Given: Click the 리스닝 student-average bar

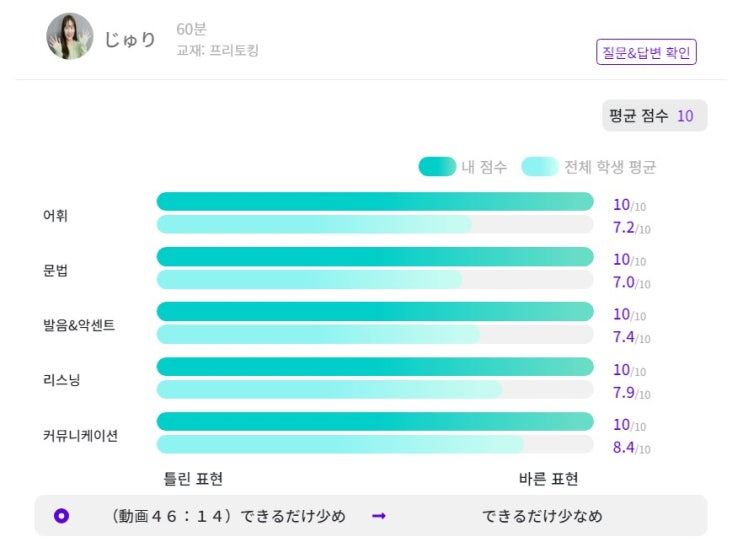Looking at the screenshot, I should pos(329,389).
